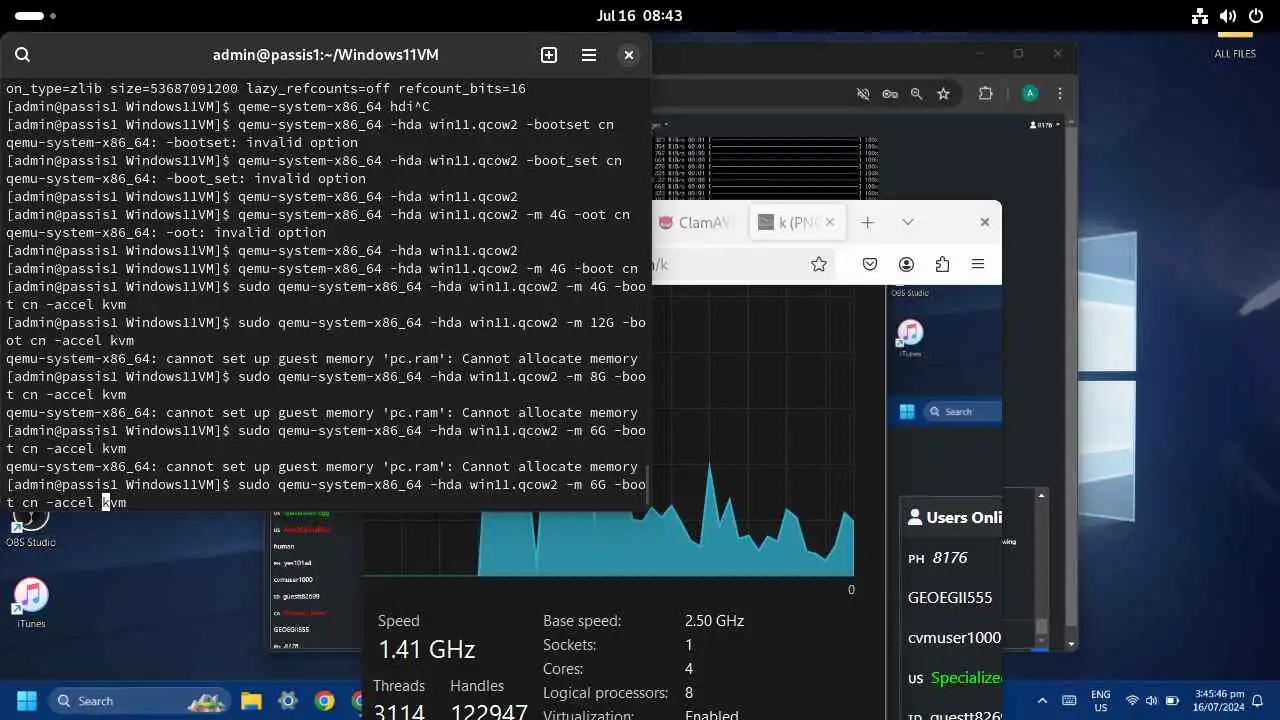This screenshot has height=720, width=1280.
Task: Open File Explorer from the taskbar
Action: [x=251, y=700]
